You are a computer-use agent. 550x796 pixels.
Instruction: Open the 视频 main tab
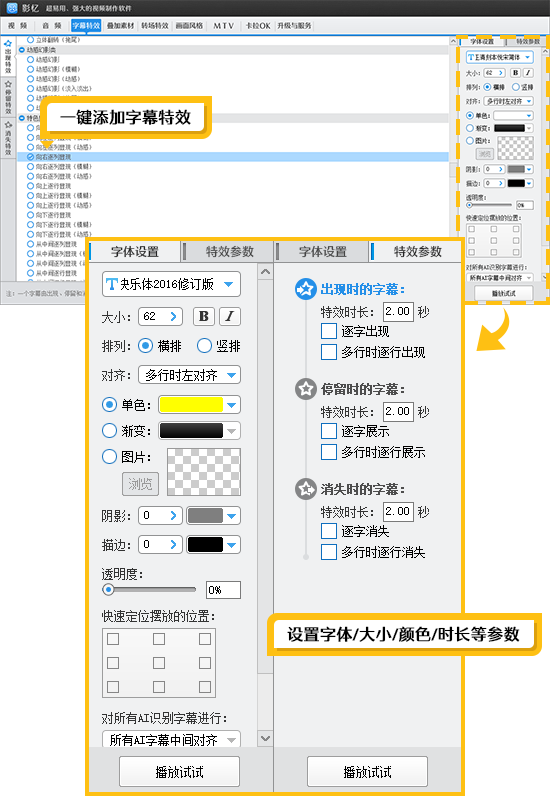click(18, 25)
